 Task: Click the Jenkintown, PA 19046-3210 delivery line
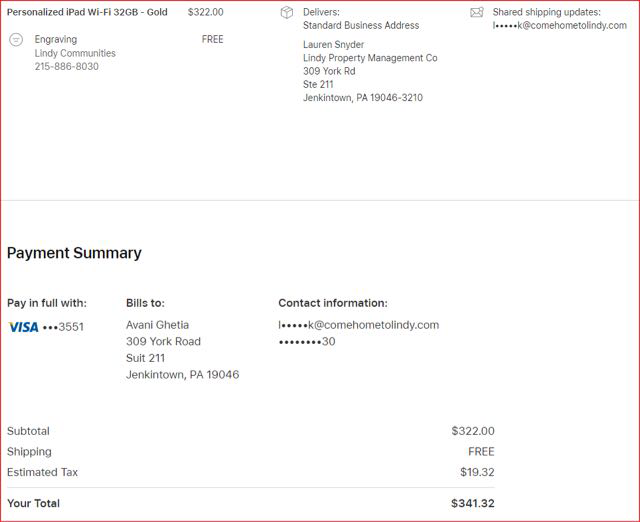point(363,98)
